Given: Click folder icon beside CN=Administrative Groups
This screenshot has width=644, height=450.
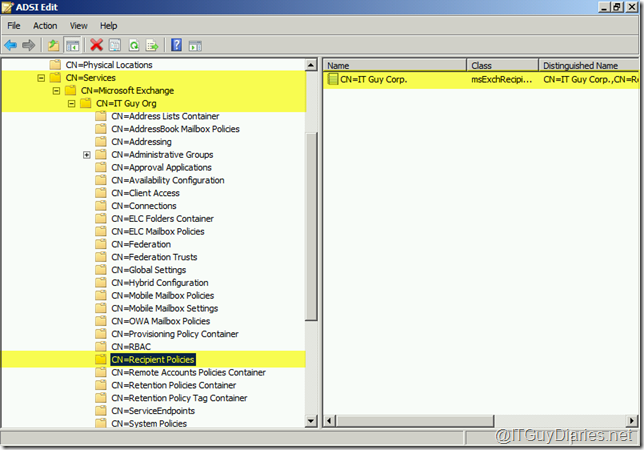Looking at the screenshot, I should tap(101, 154).
